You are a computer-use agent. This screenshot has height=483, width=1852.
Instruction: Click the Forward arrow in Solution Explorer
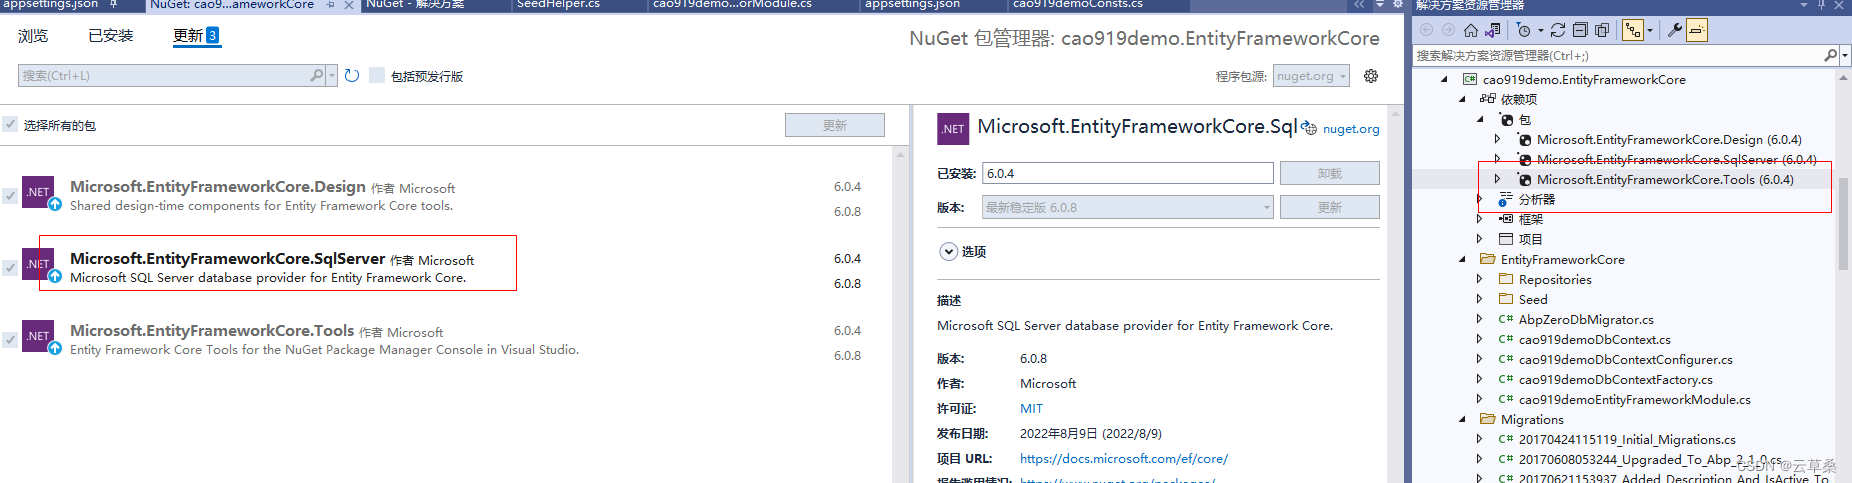1448,30
